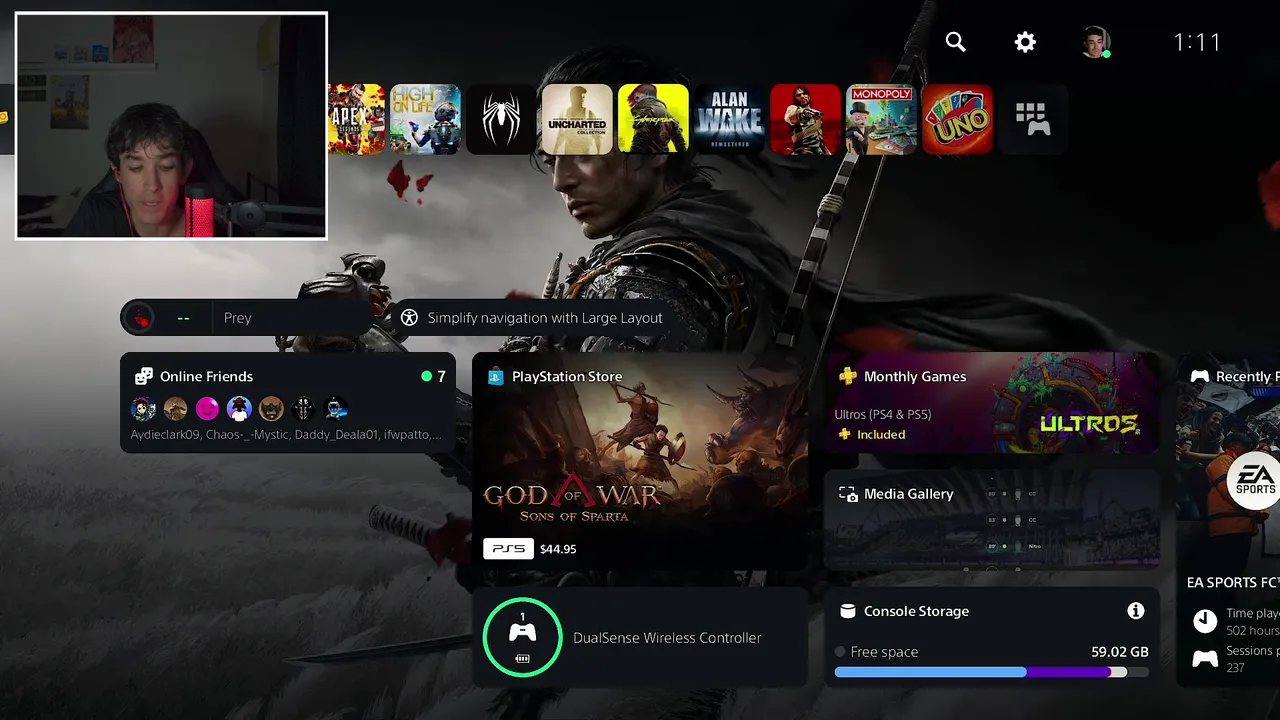Screen dimensions: 1280x720
Task: Launch the Cyberpunk game tile
Action: [x=653, y=119]
